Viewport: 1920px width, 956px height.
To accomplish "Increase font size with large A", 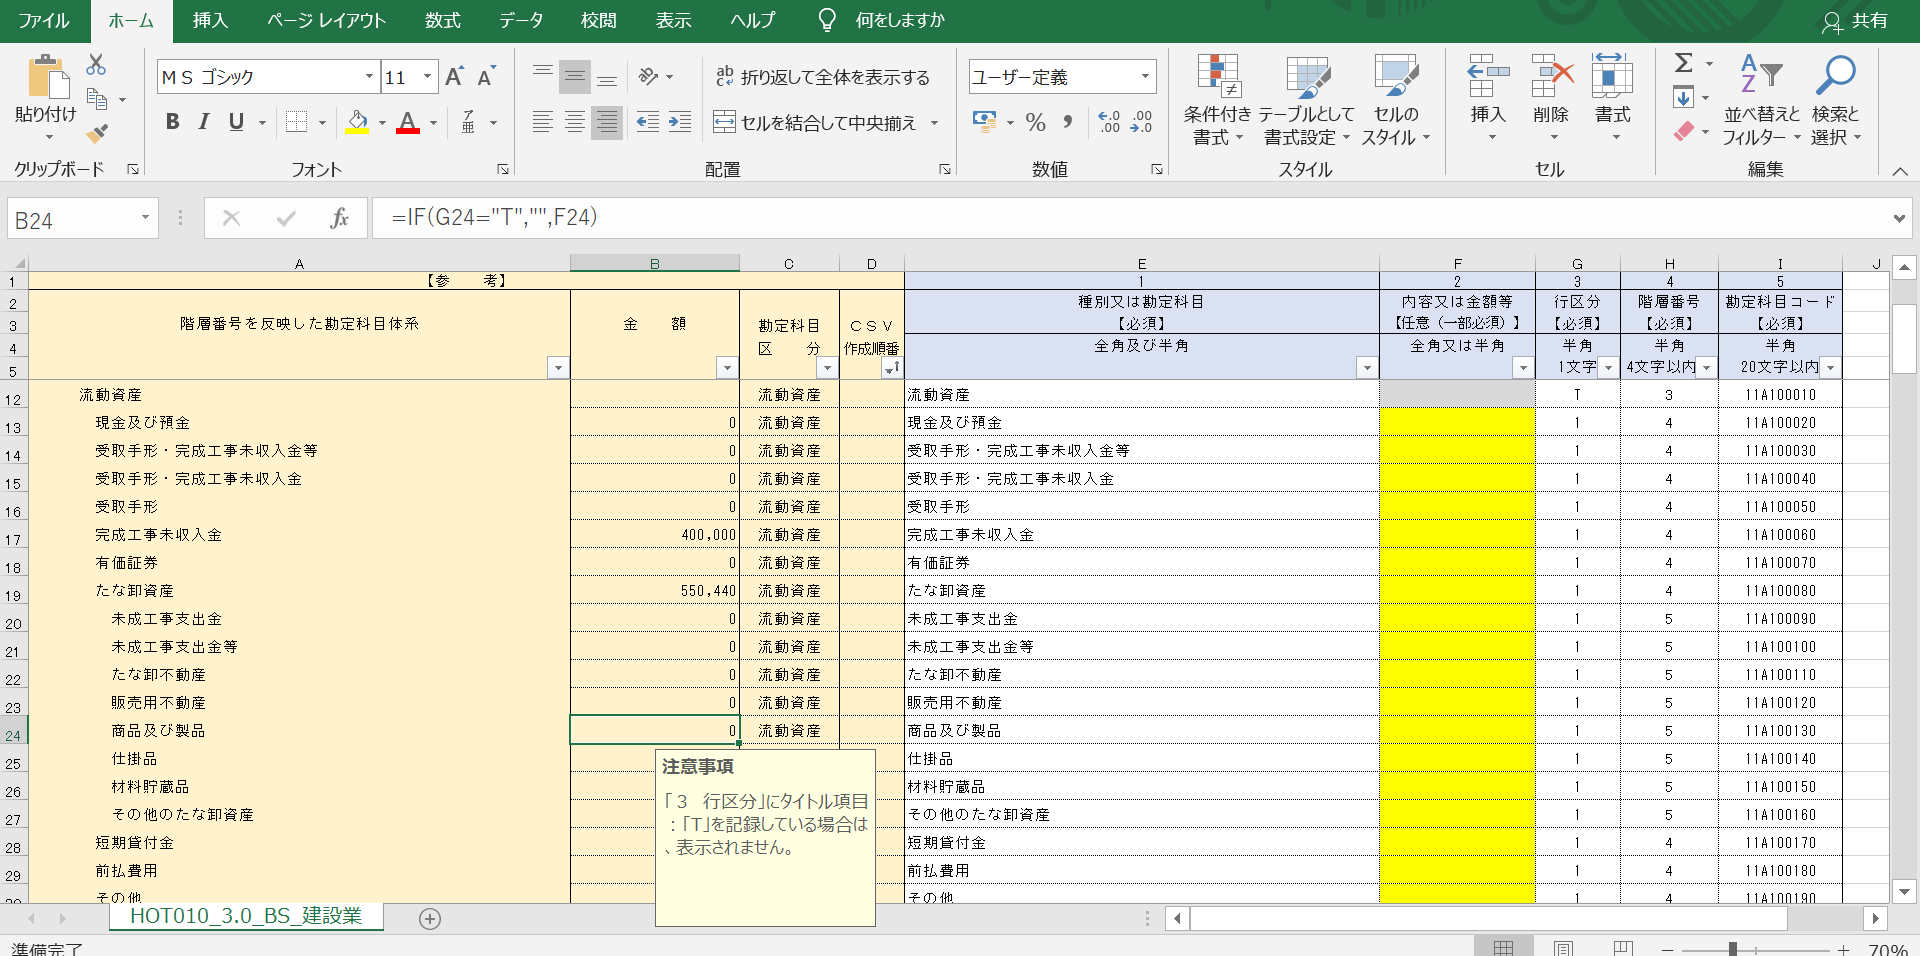I will coord(454,77).
